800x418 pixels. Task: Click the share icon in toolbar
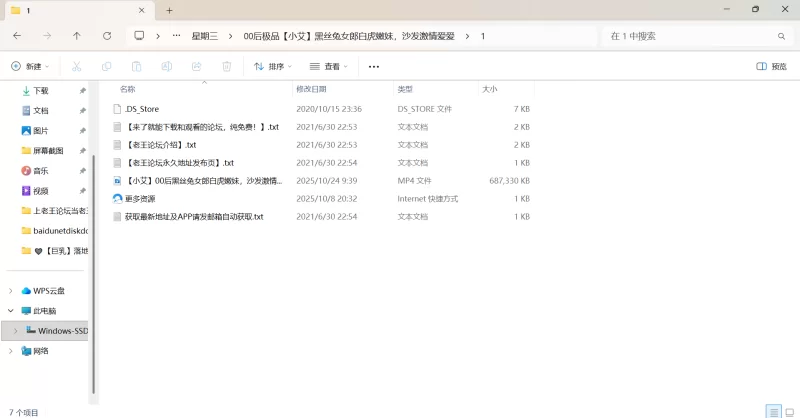196,66
